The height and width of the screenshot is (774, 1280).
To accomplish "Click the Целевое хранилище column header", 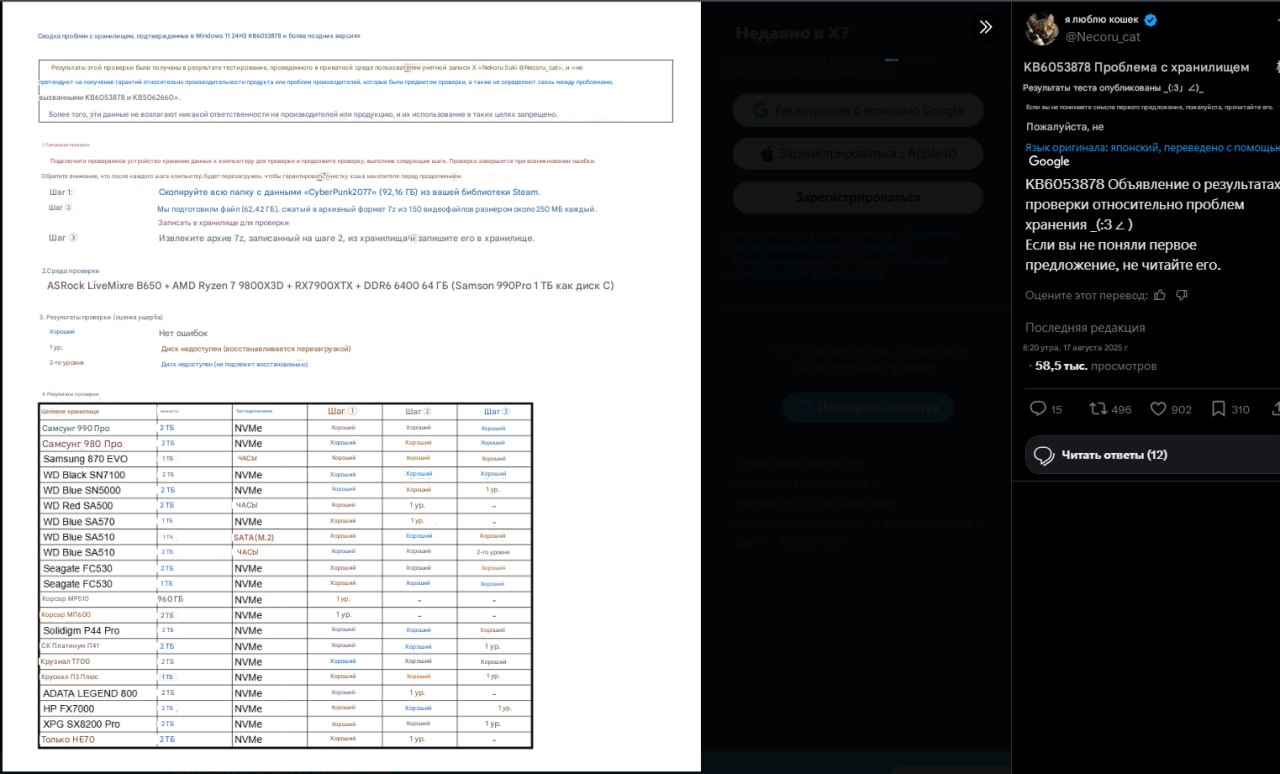I will [x=70, y=411].
